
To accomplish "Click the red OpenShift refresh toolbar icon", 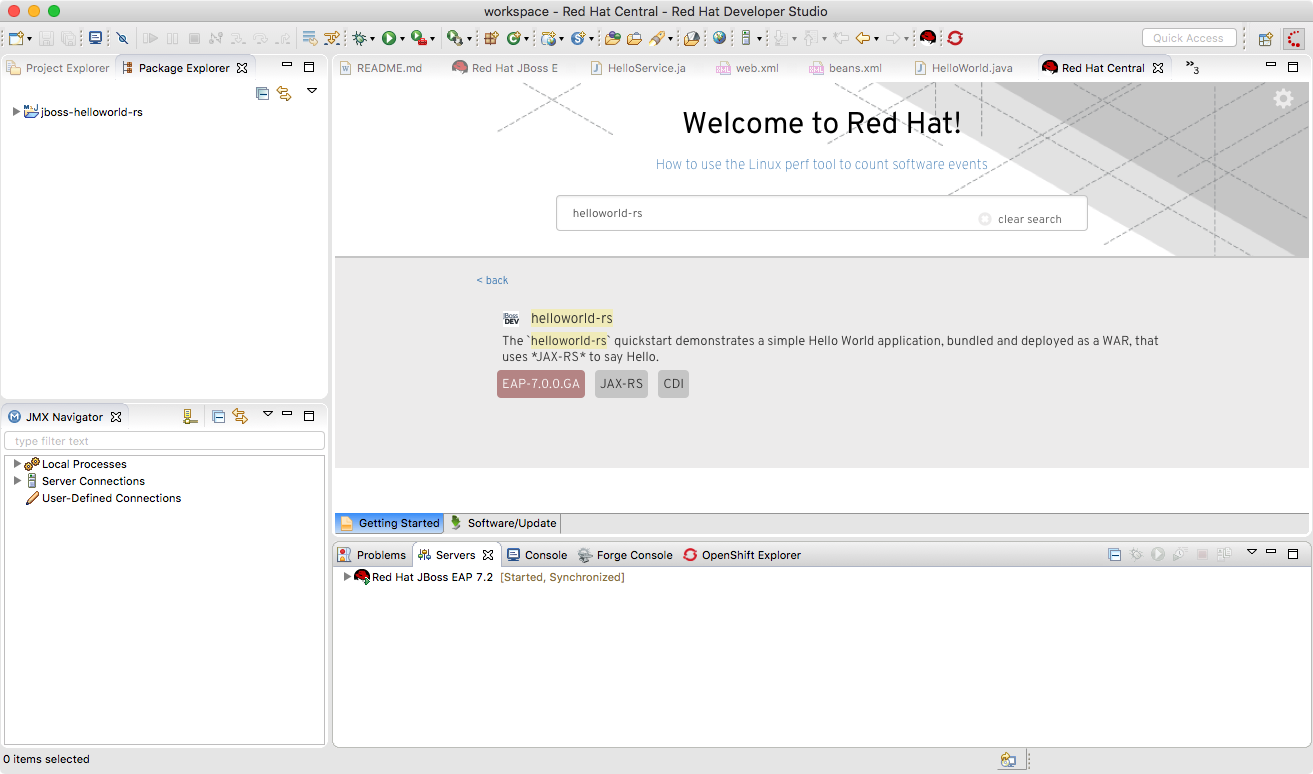I will coord(955,38).
